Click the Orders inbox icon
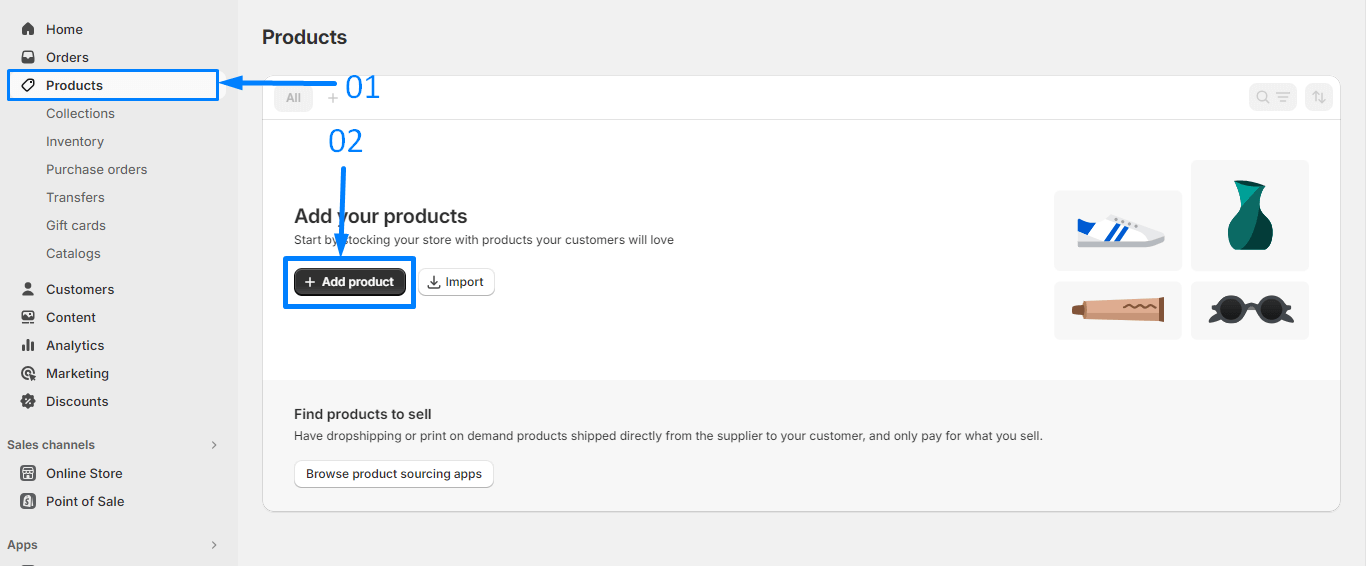 coord(28,57)
